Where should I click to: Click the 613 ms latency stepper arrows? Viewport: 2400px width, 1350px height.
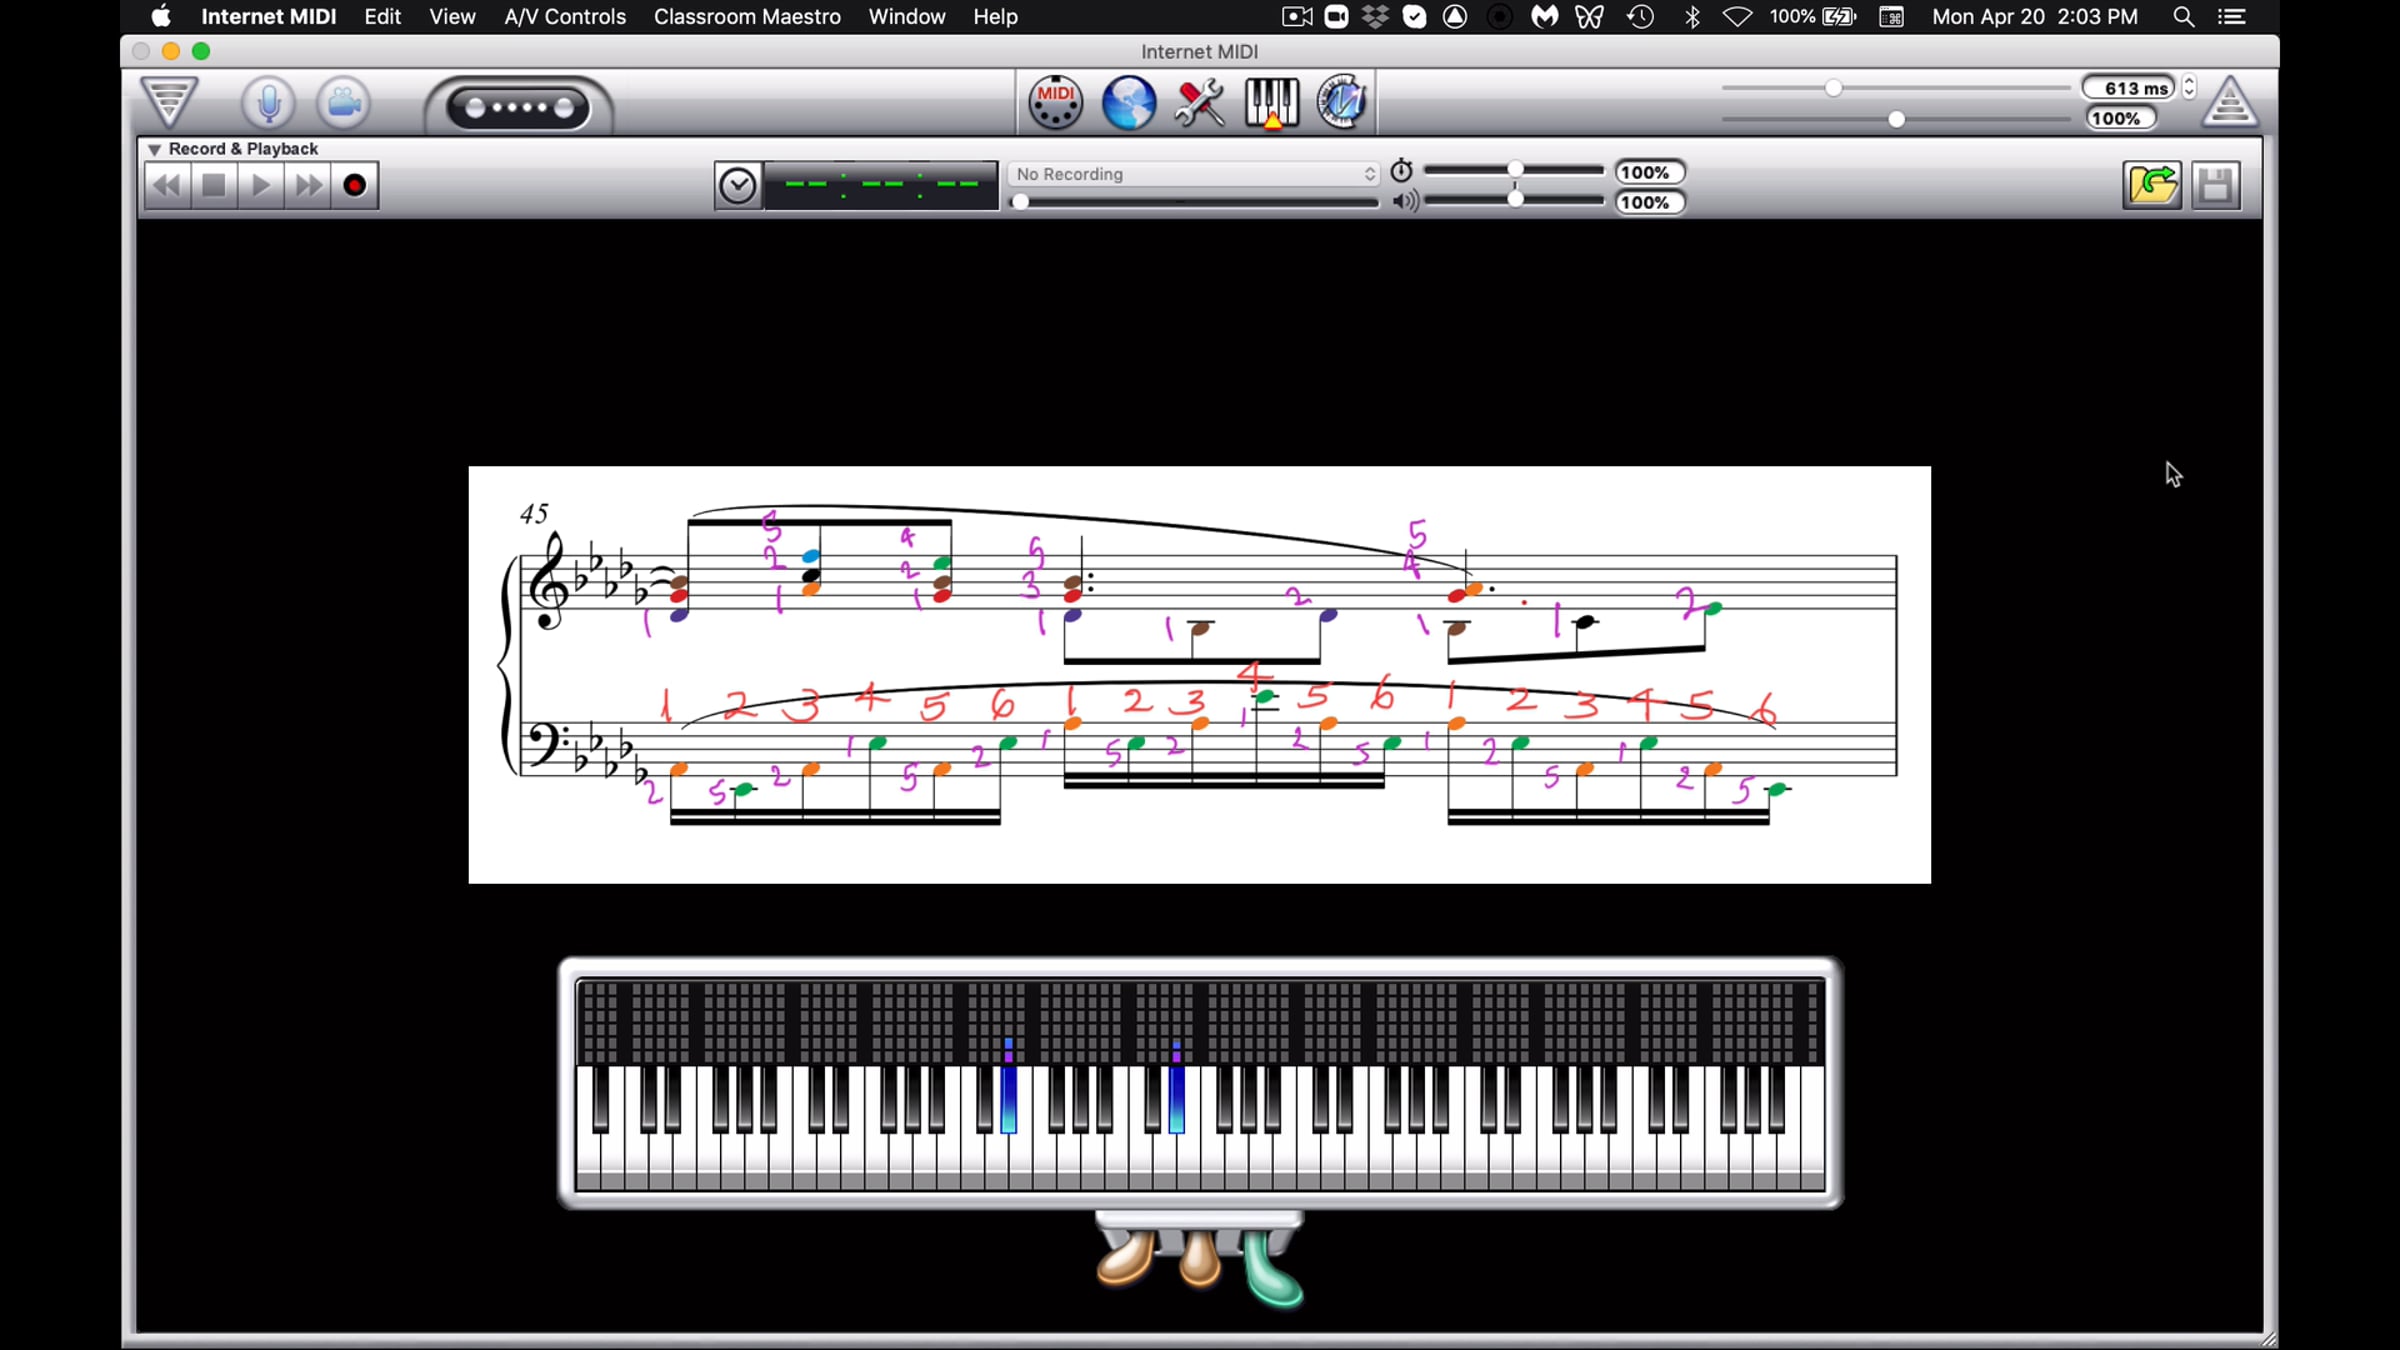coord(2189,87)
